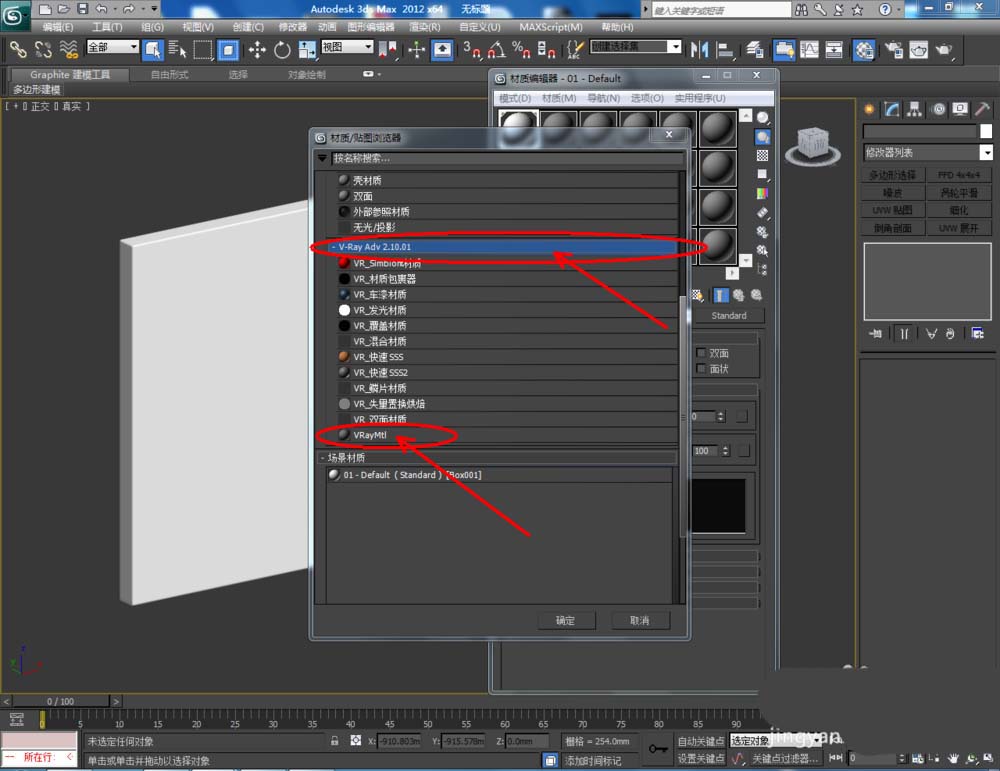Click the Material Editor toolbar icon
The height and width of the screenshot is (771, 1000).
coord(864,50)
